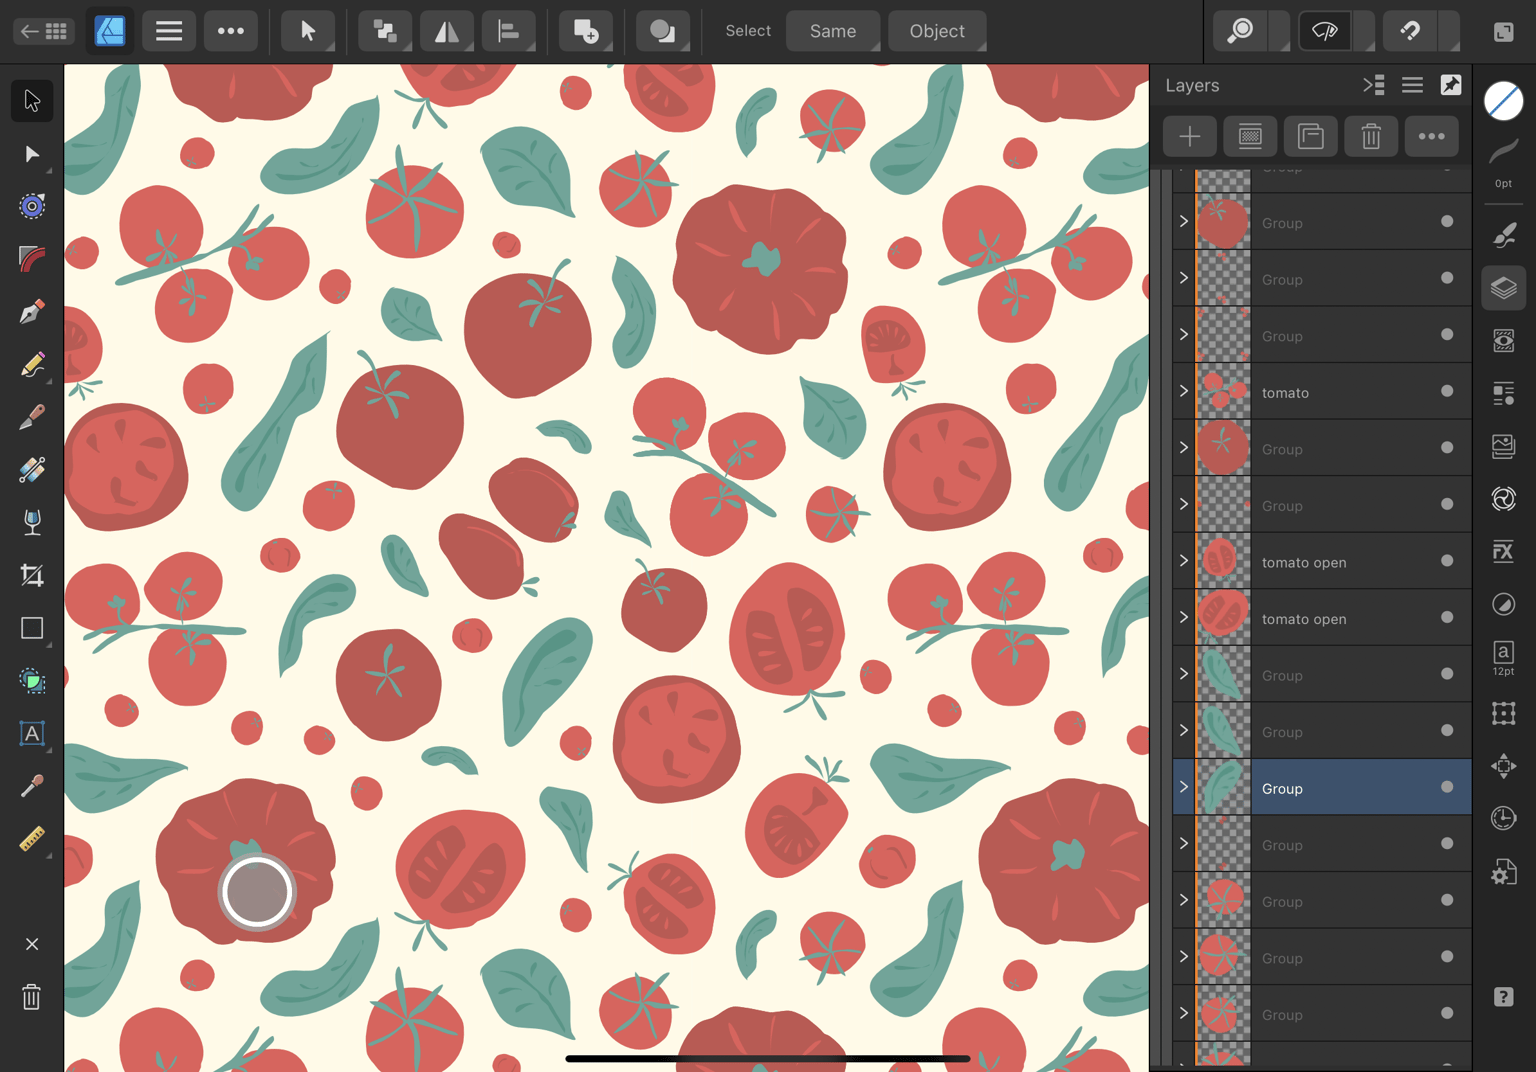This screenshot has width=1536, height=1072.
Task: Open the alignment options dropdown
Action: (509, 31)
